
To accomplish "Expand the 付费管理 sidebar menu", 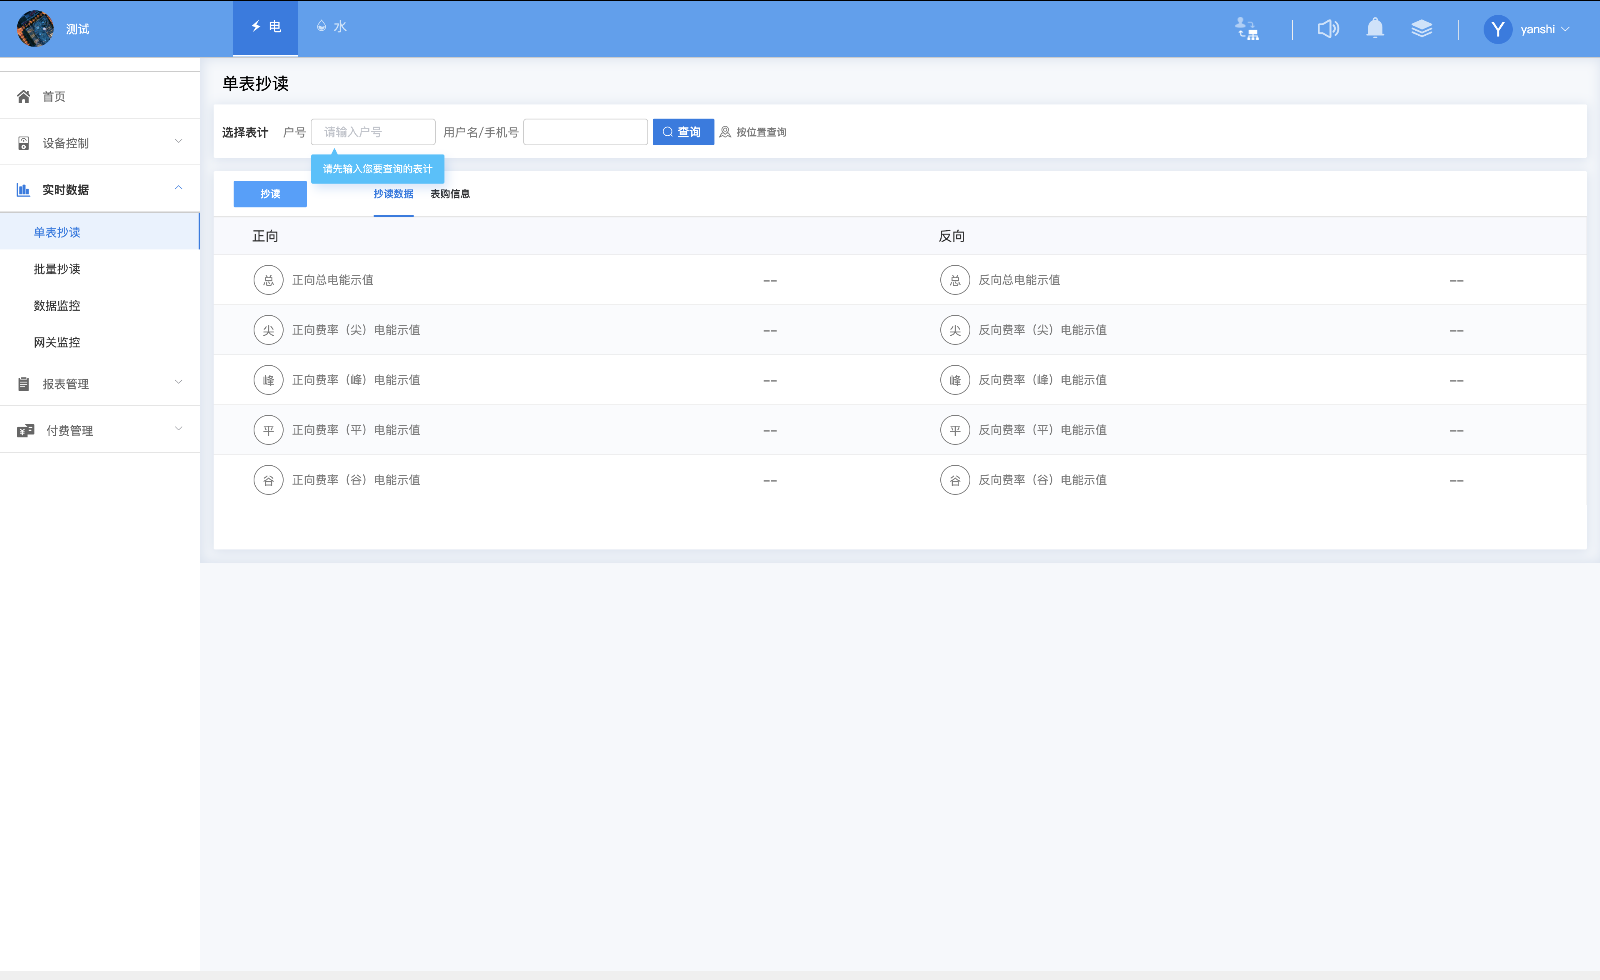I will click(100, 430).
